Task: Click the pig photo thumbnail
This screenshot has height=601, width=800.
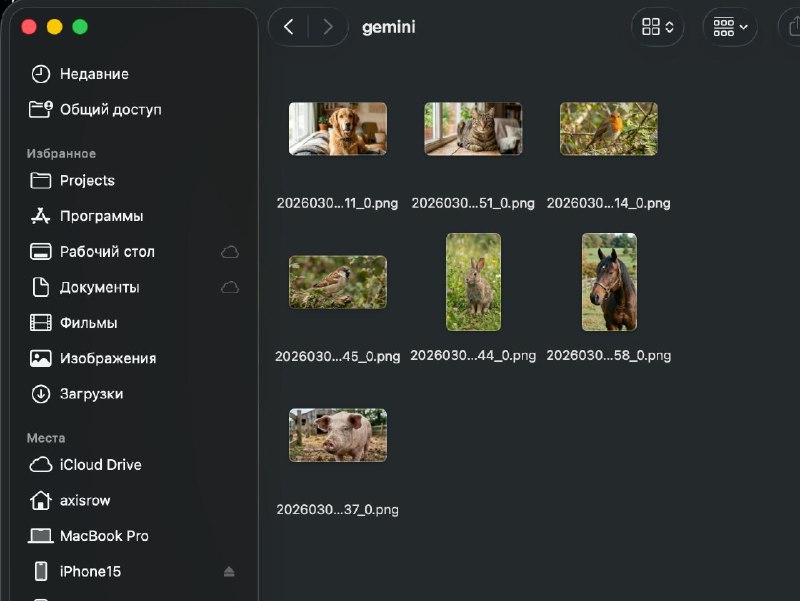Action: click(337, 435)
